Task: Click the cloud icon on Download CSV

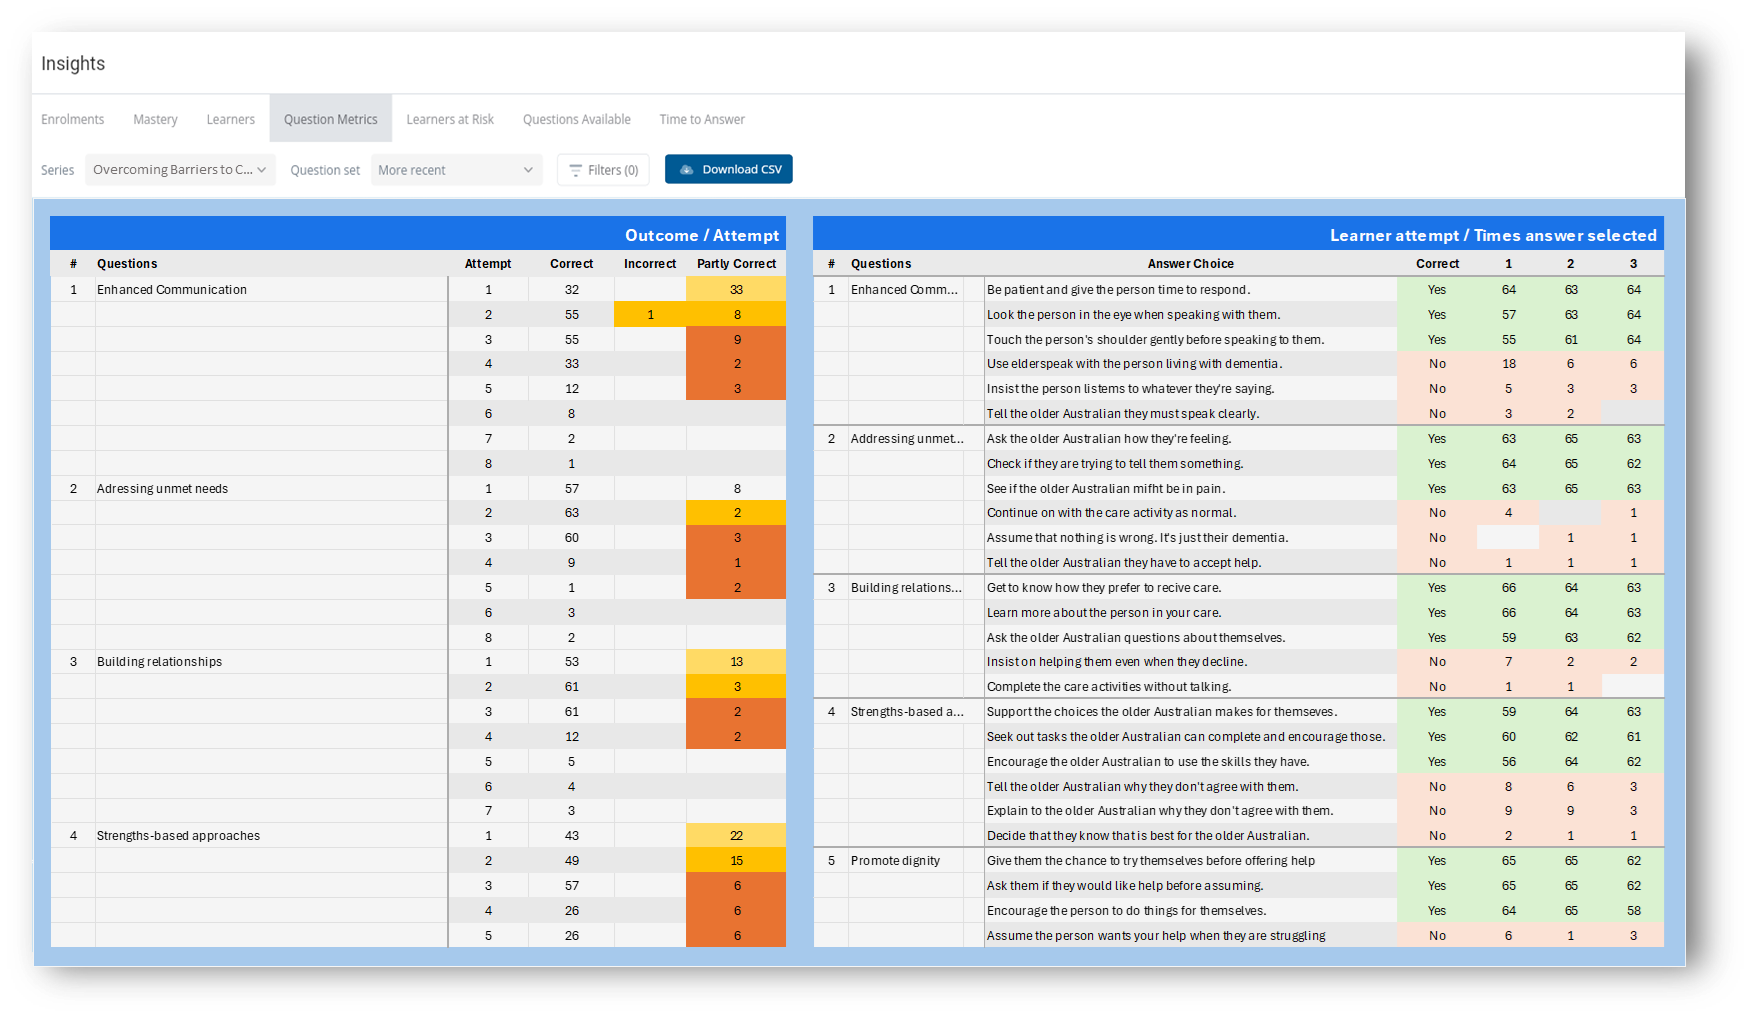Action: [x=686, y=170]
